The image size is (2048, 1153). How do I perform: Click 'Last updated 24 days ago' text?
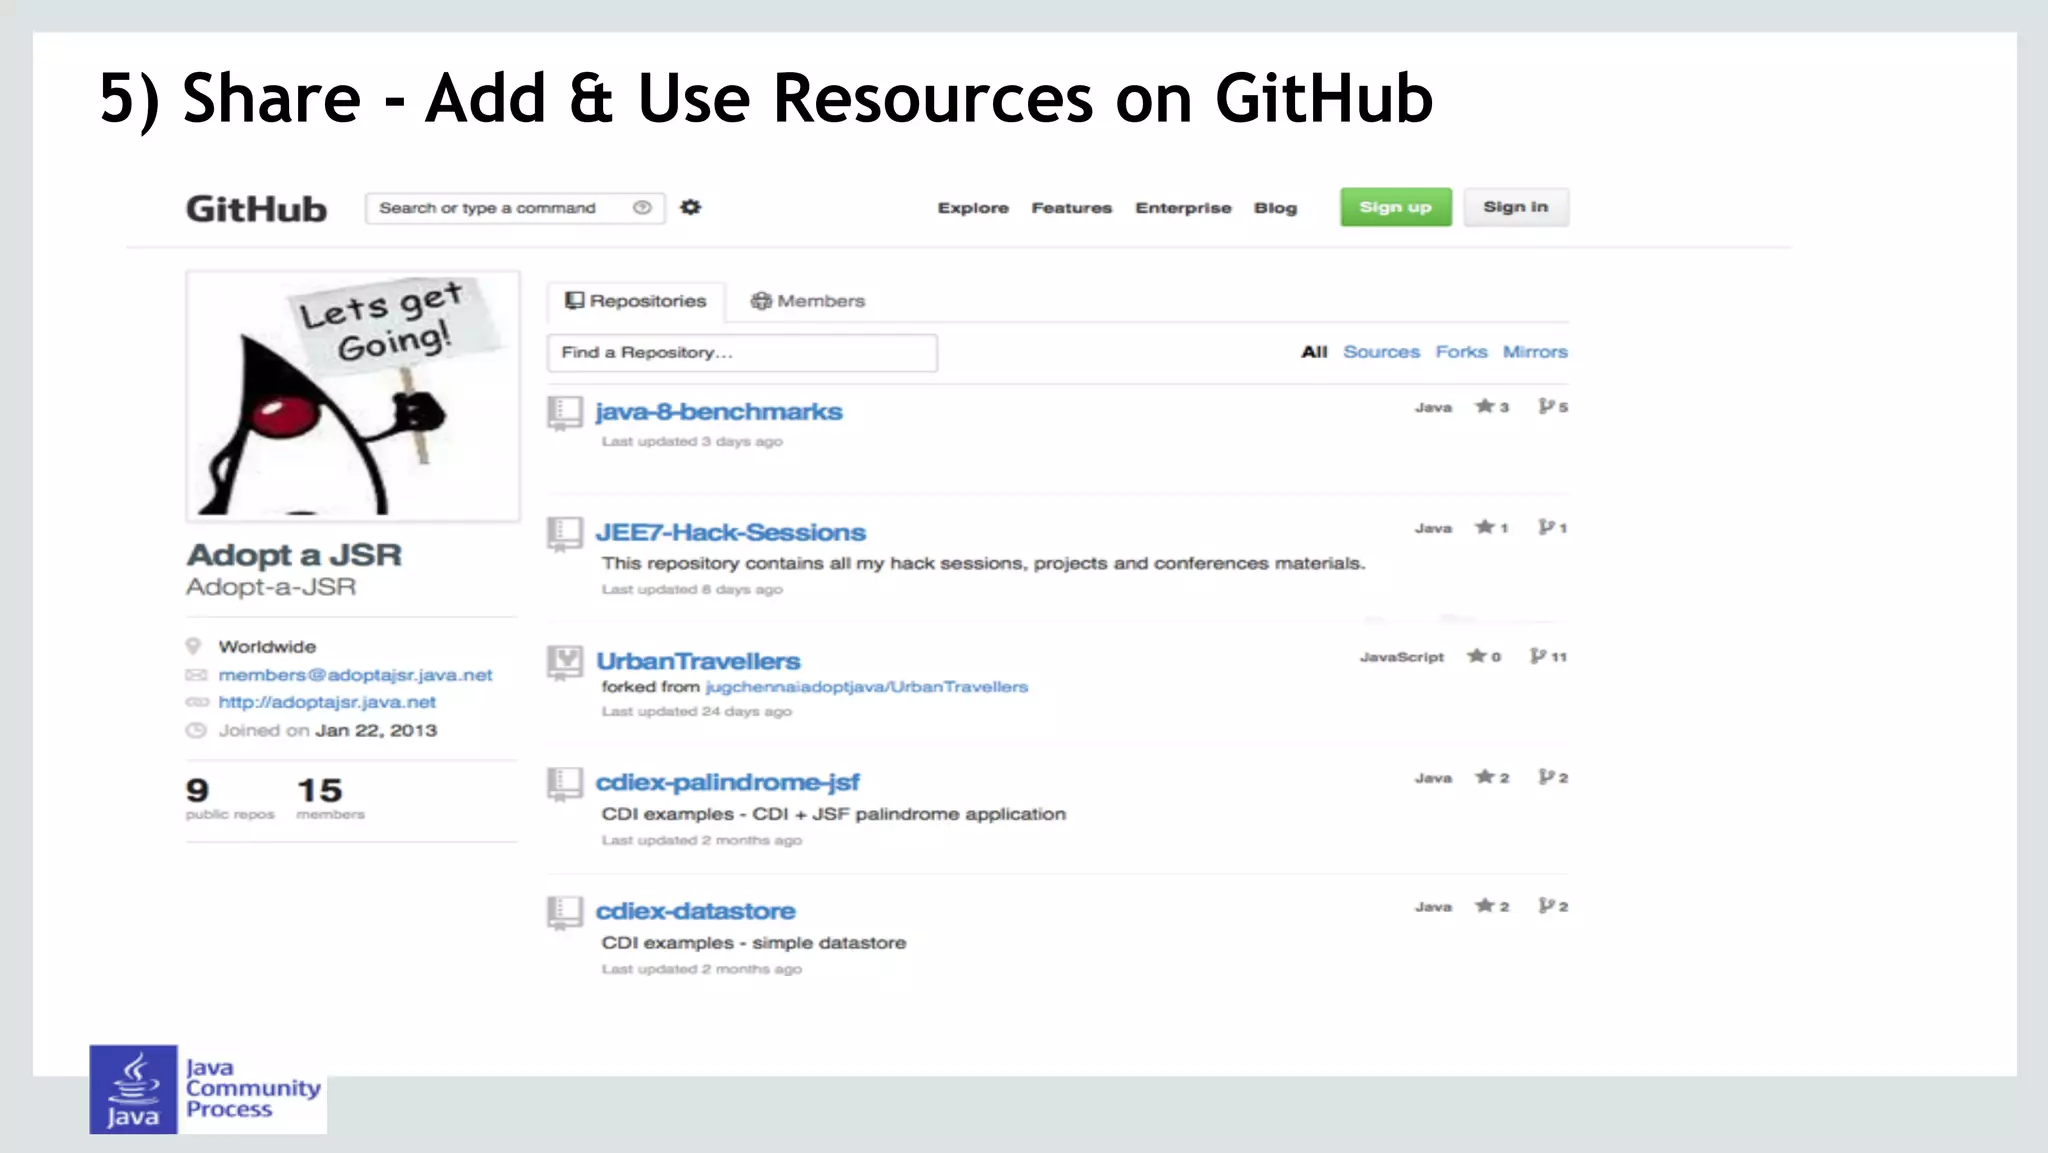point(696,711)
